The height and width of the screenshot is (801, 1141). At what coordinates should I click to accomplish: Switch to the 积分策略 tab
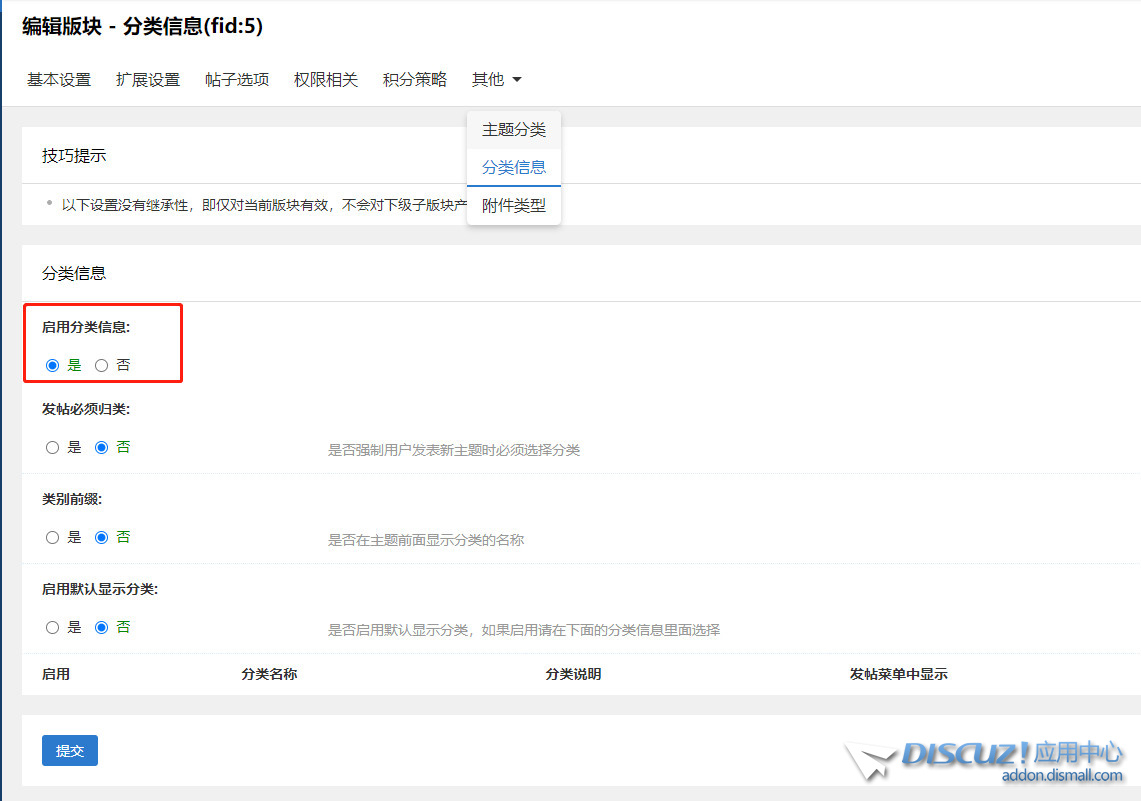(x=414, y=79)
